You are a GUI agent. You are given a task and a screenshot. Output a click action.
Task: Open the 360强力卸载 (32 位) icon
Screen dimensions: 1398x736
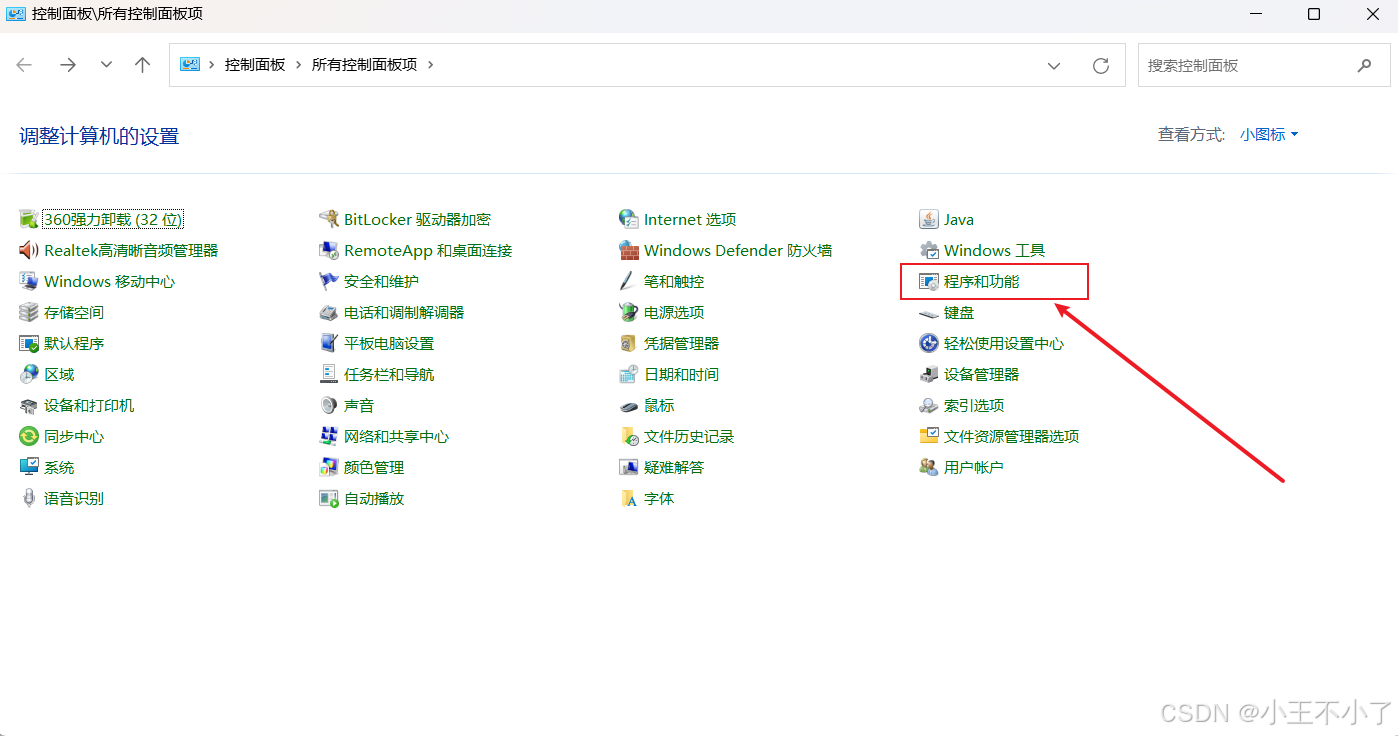coord(29,219)
